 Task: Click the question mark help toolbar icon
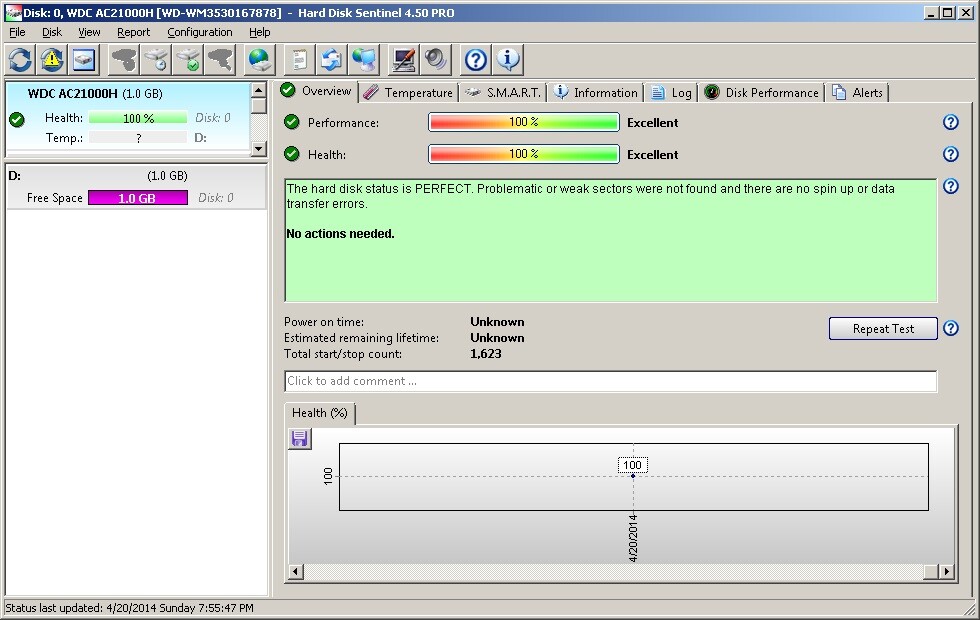click(476, 60)
